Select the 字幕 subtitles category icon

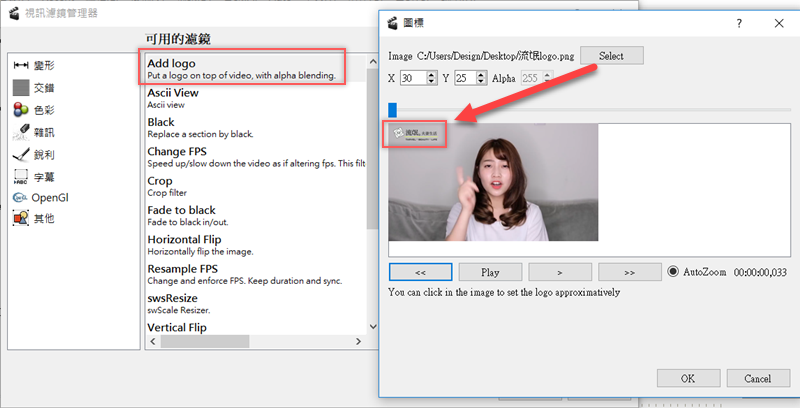point(21,177)
